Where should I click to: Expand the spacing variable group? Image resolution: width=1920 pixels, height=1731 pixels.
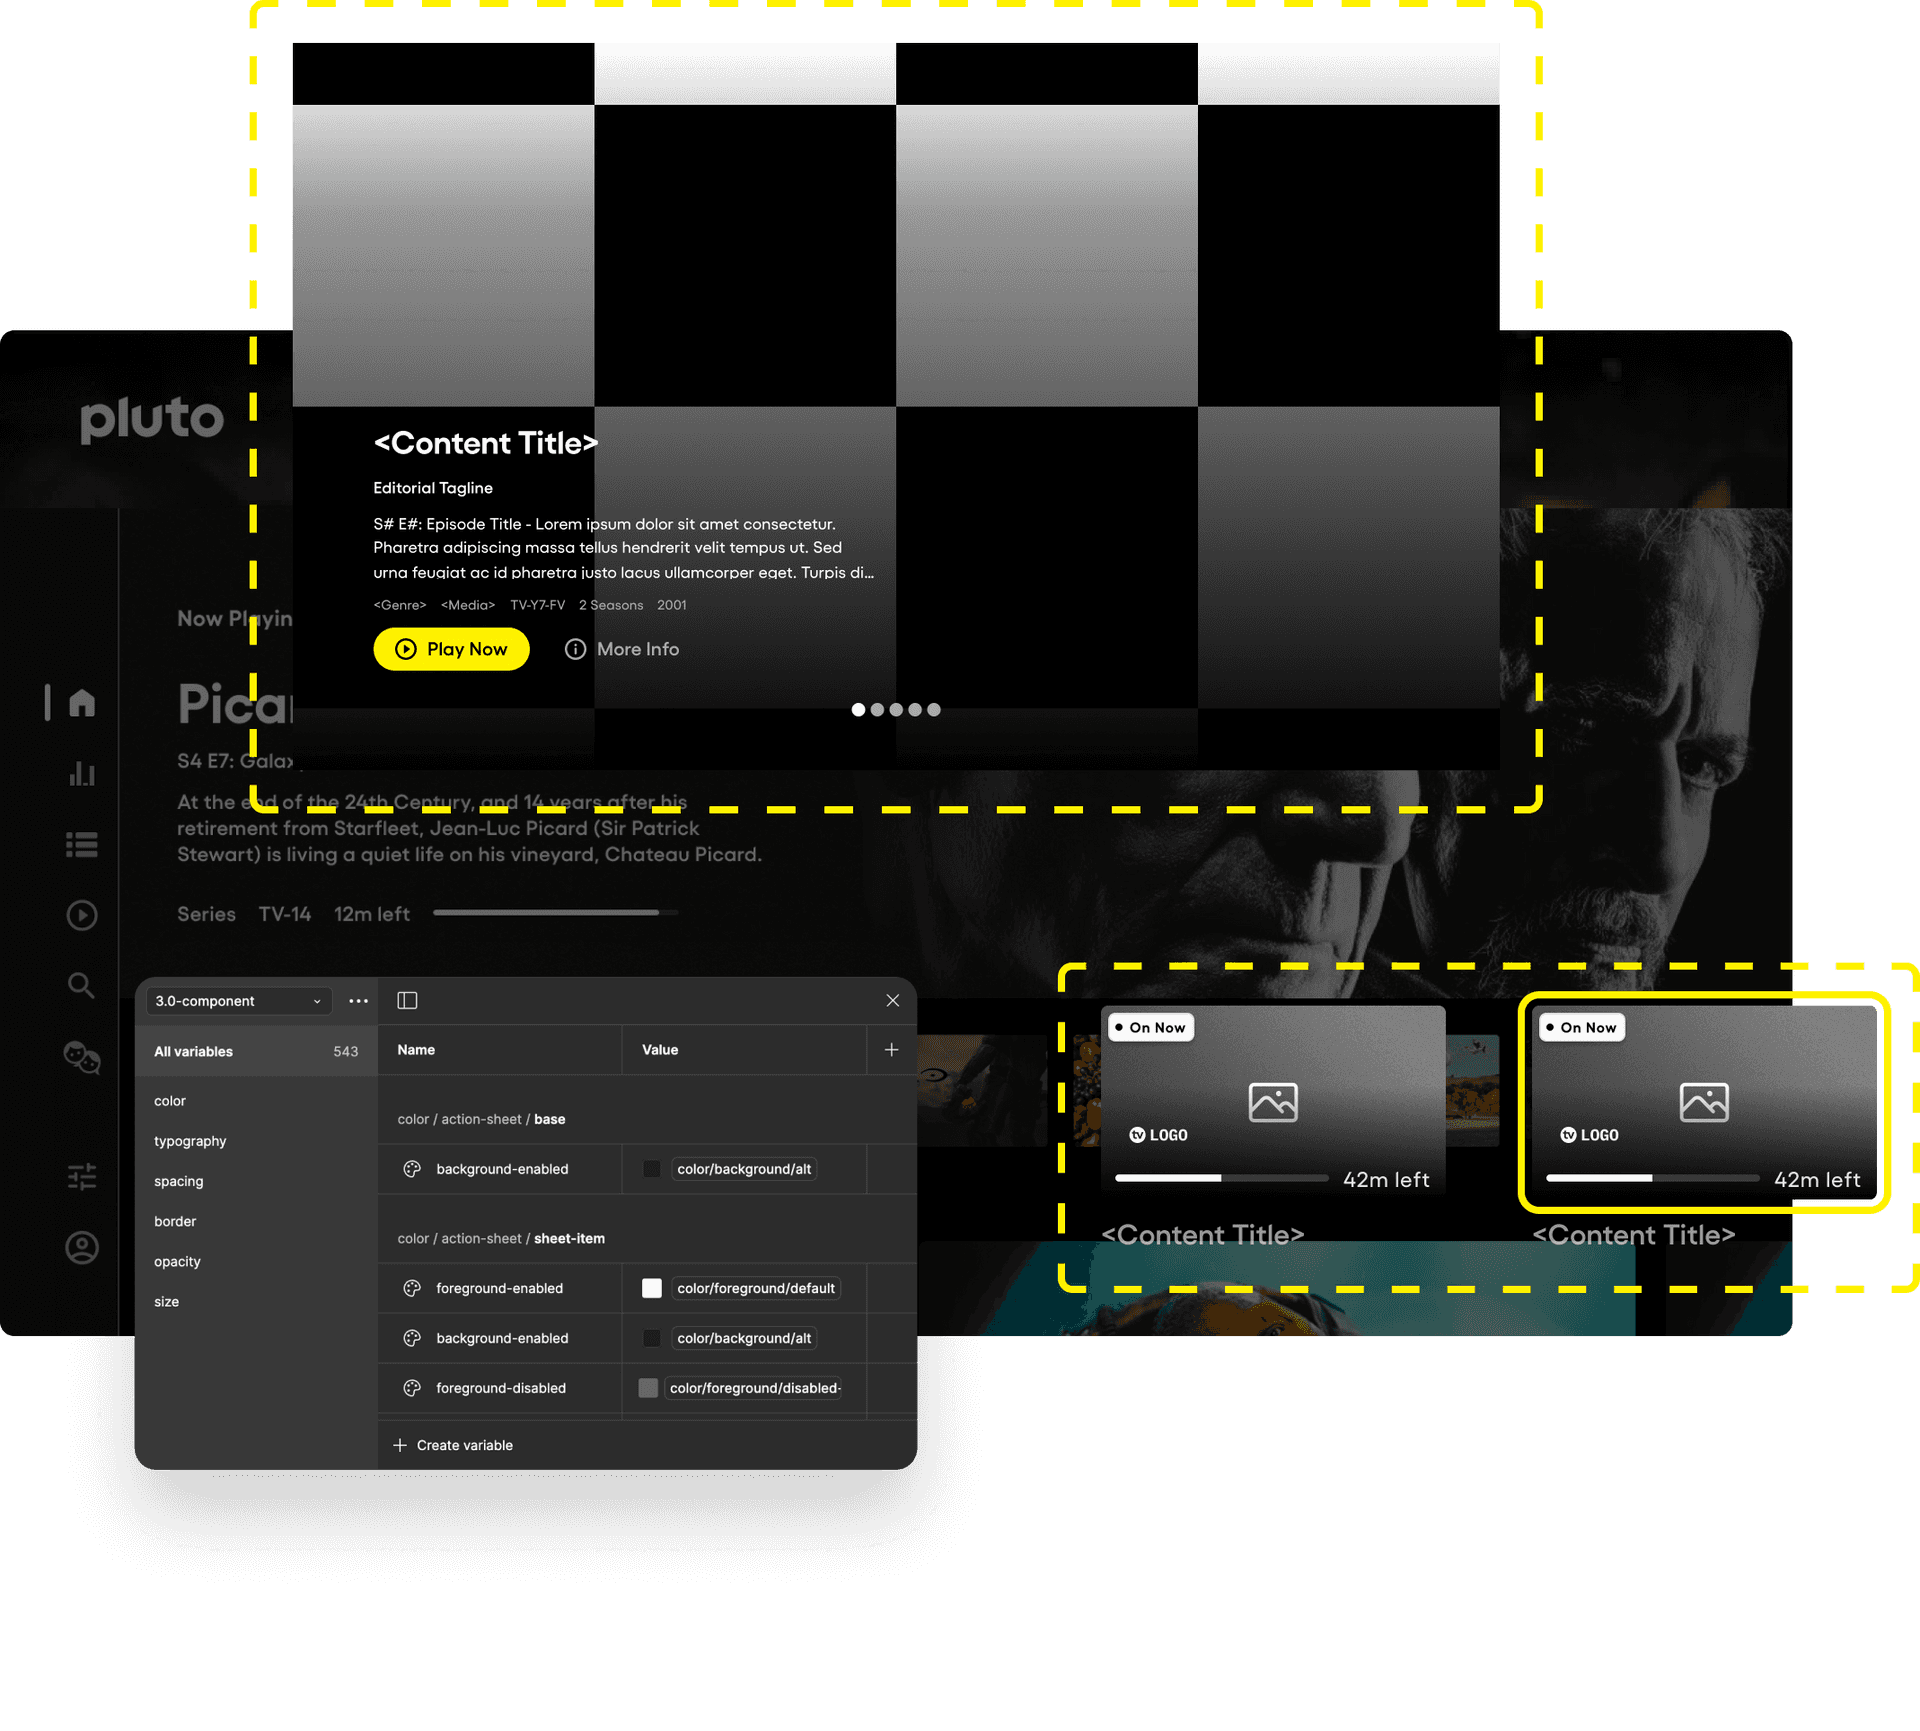point(177,1180)
